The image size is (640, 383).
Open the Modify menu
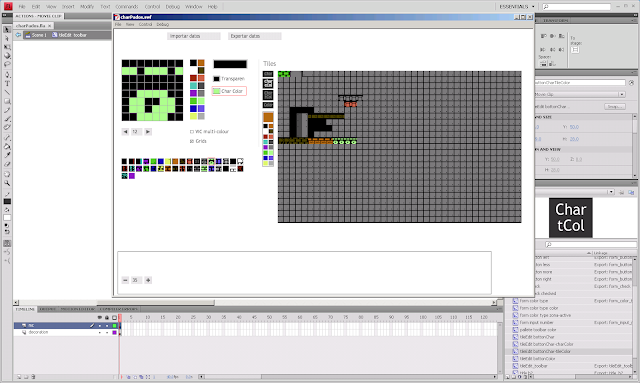(87, 7)
